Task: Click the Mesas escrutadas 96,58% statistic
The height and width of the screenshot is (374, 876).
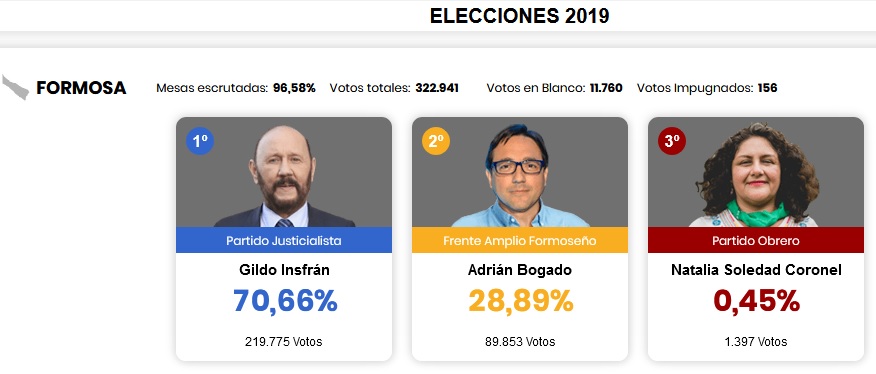Action: click(236, 88)
